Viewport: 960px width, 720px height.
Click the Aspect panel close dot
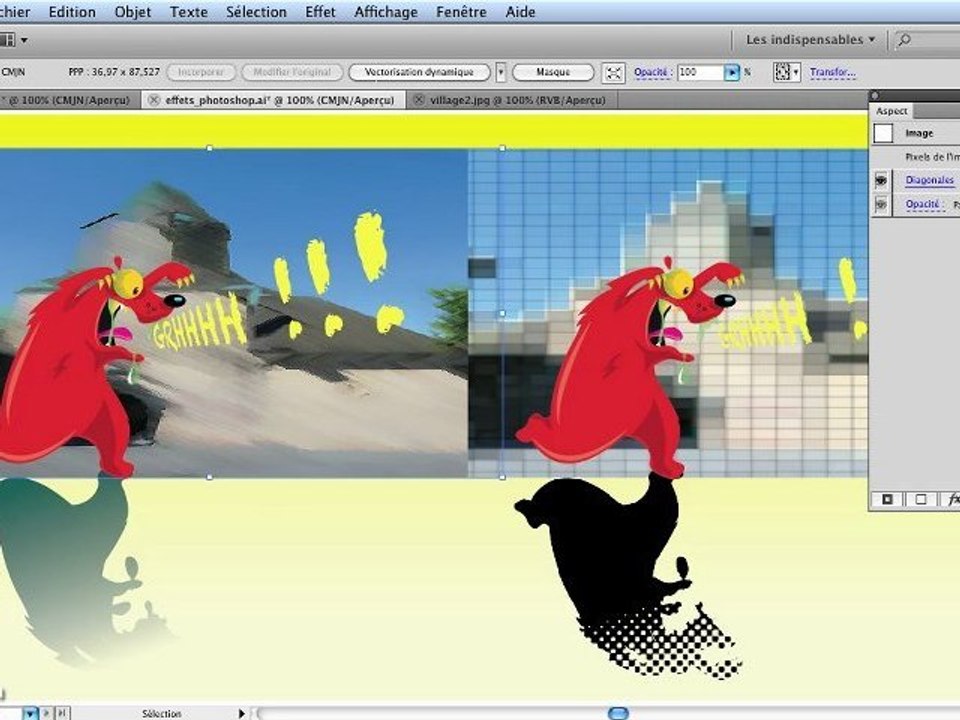tap(875, 95)
